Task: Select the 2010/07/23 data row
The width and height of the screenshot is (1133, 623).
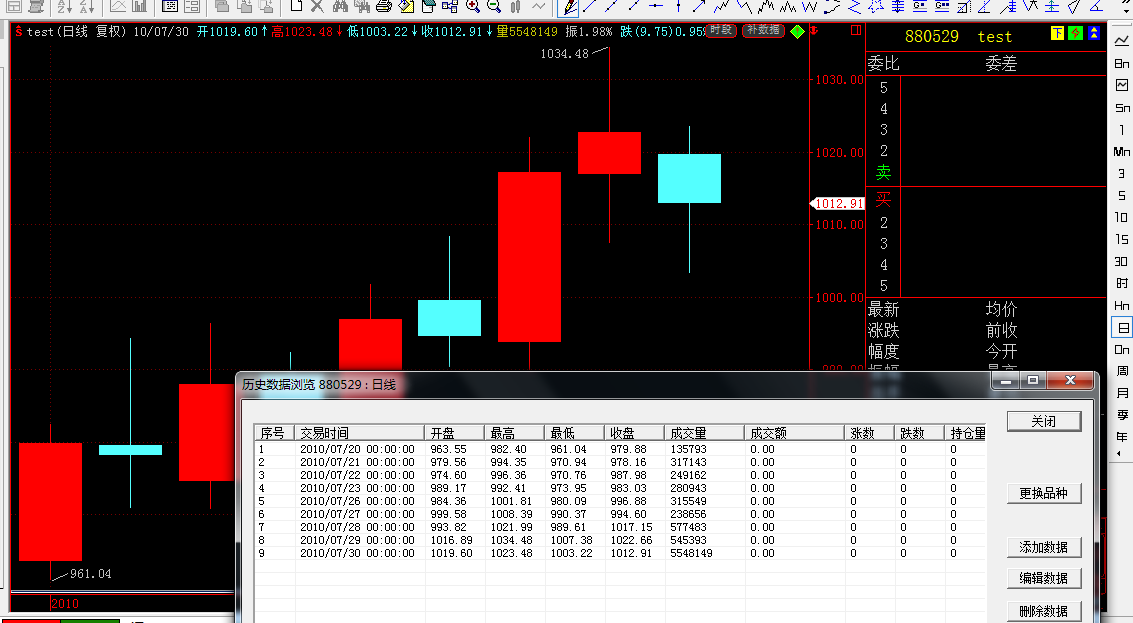Action: pos(620,489)
